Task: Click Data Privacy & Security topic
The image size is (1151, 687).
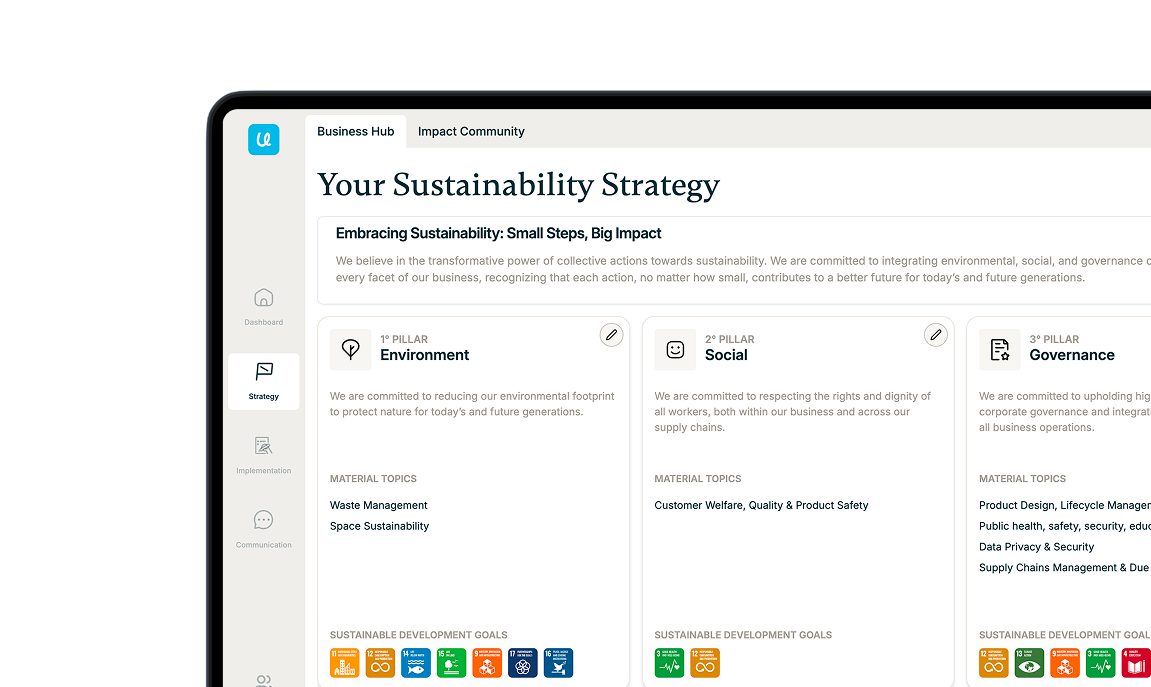Action: pyautogui.click(x=1036, y=547)
